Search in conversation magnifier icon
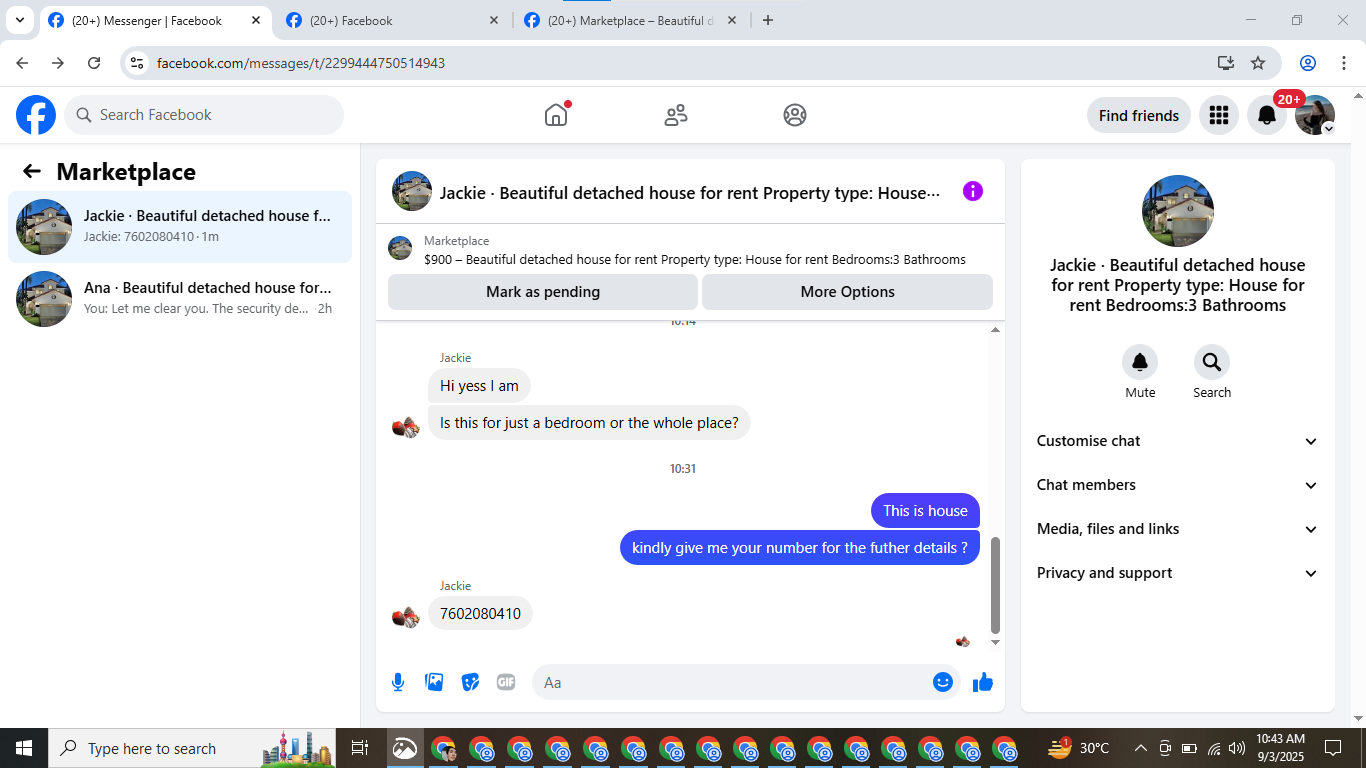The height and width of the screenshot is (768, 1366). (1212, 362)
